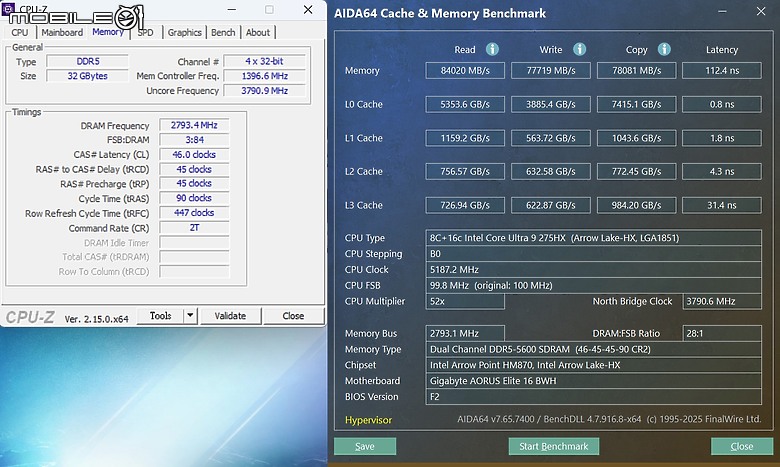Click the L3 Cache Copy value 984.20 GB/s

tap(636, 205)
